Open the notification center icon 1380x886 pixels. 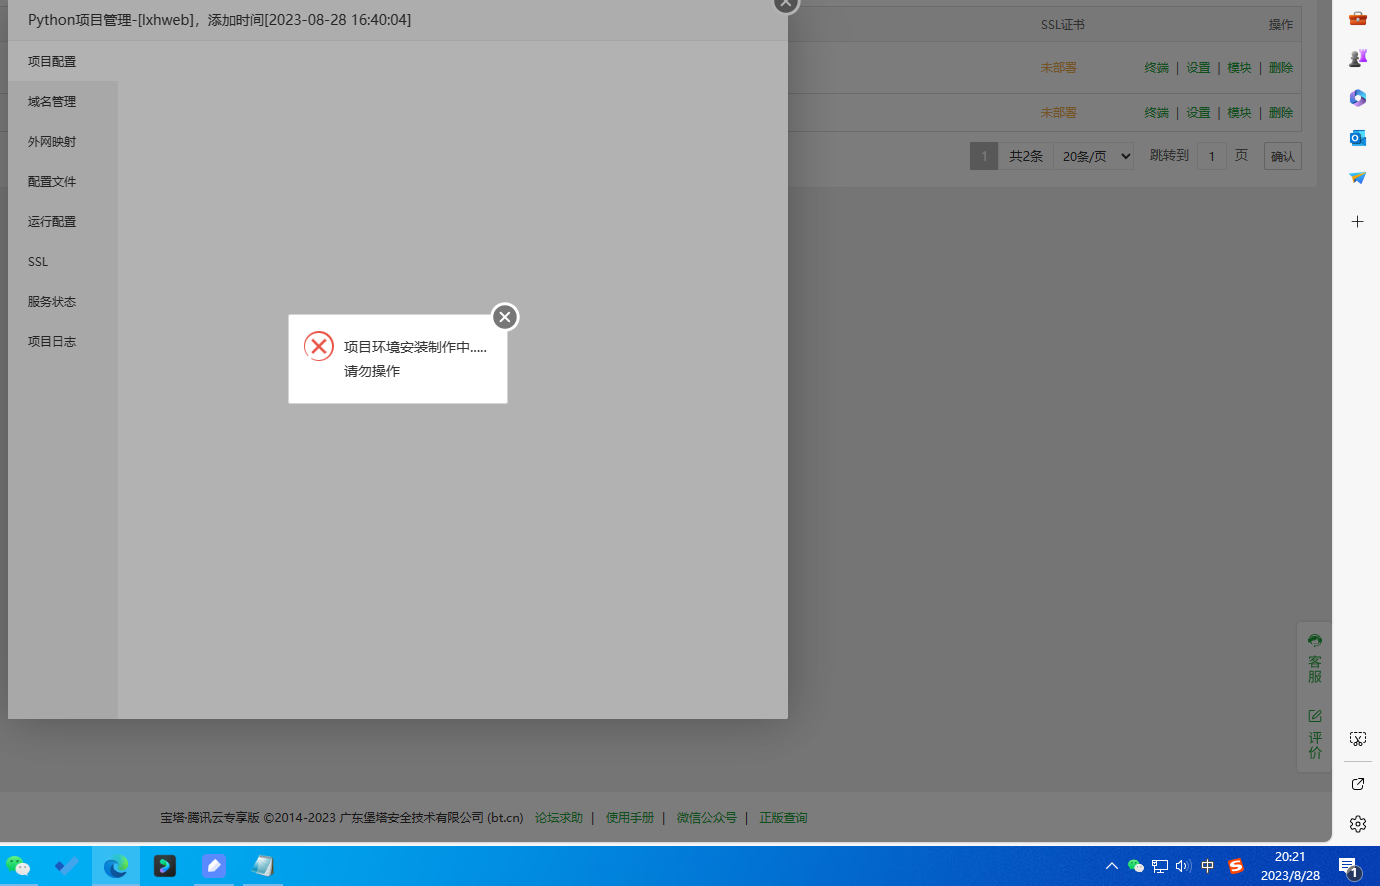point(1349,866)
